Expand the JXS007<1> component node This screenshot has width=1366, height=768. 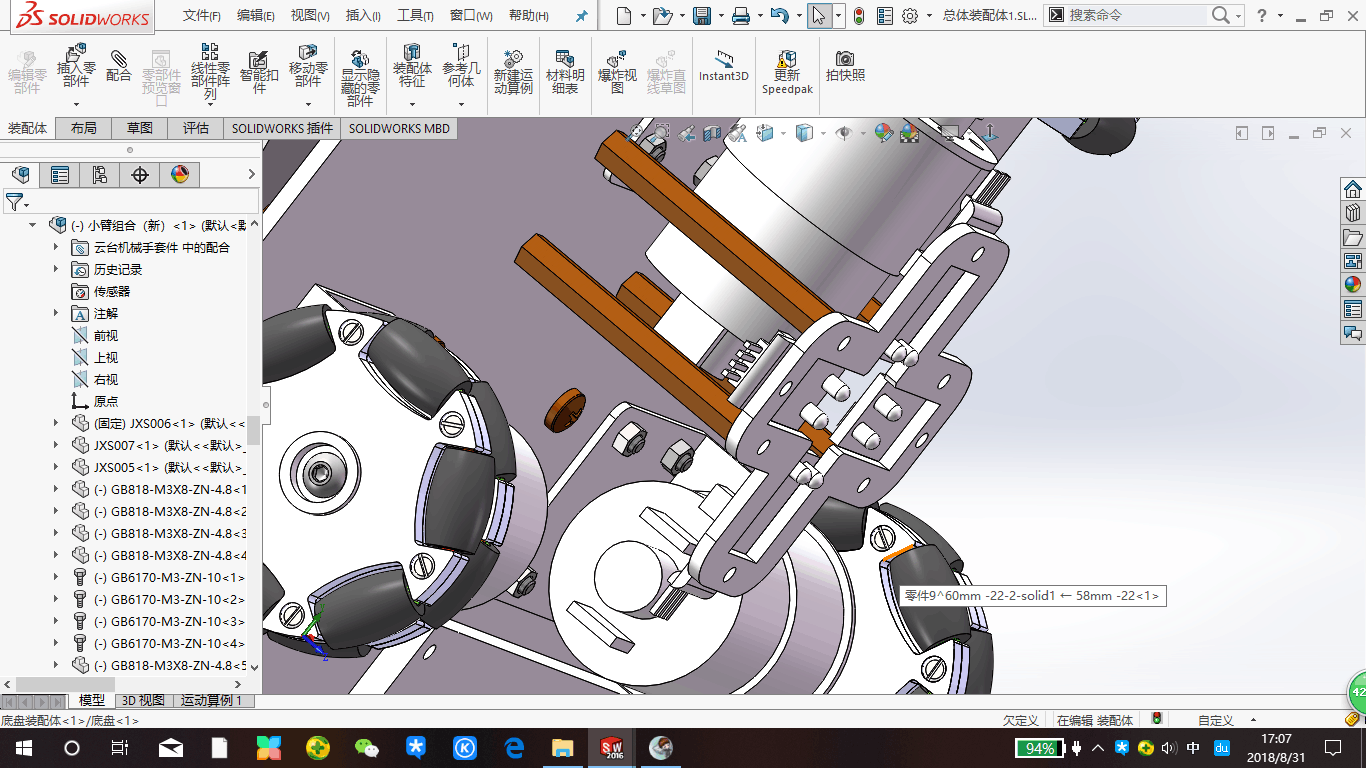pos(56,445)
